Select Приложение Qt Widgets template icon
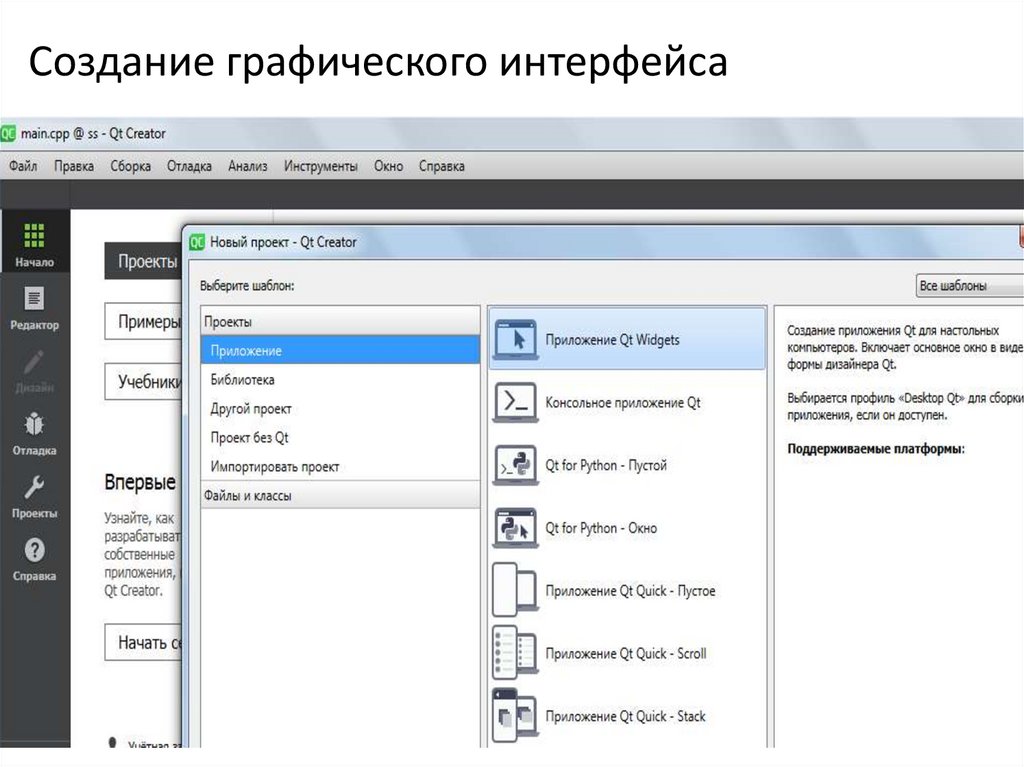 [515, 340]
